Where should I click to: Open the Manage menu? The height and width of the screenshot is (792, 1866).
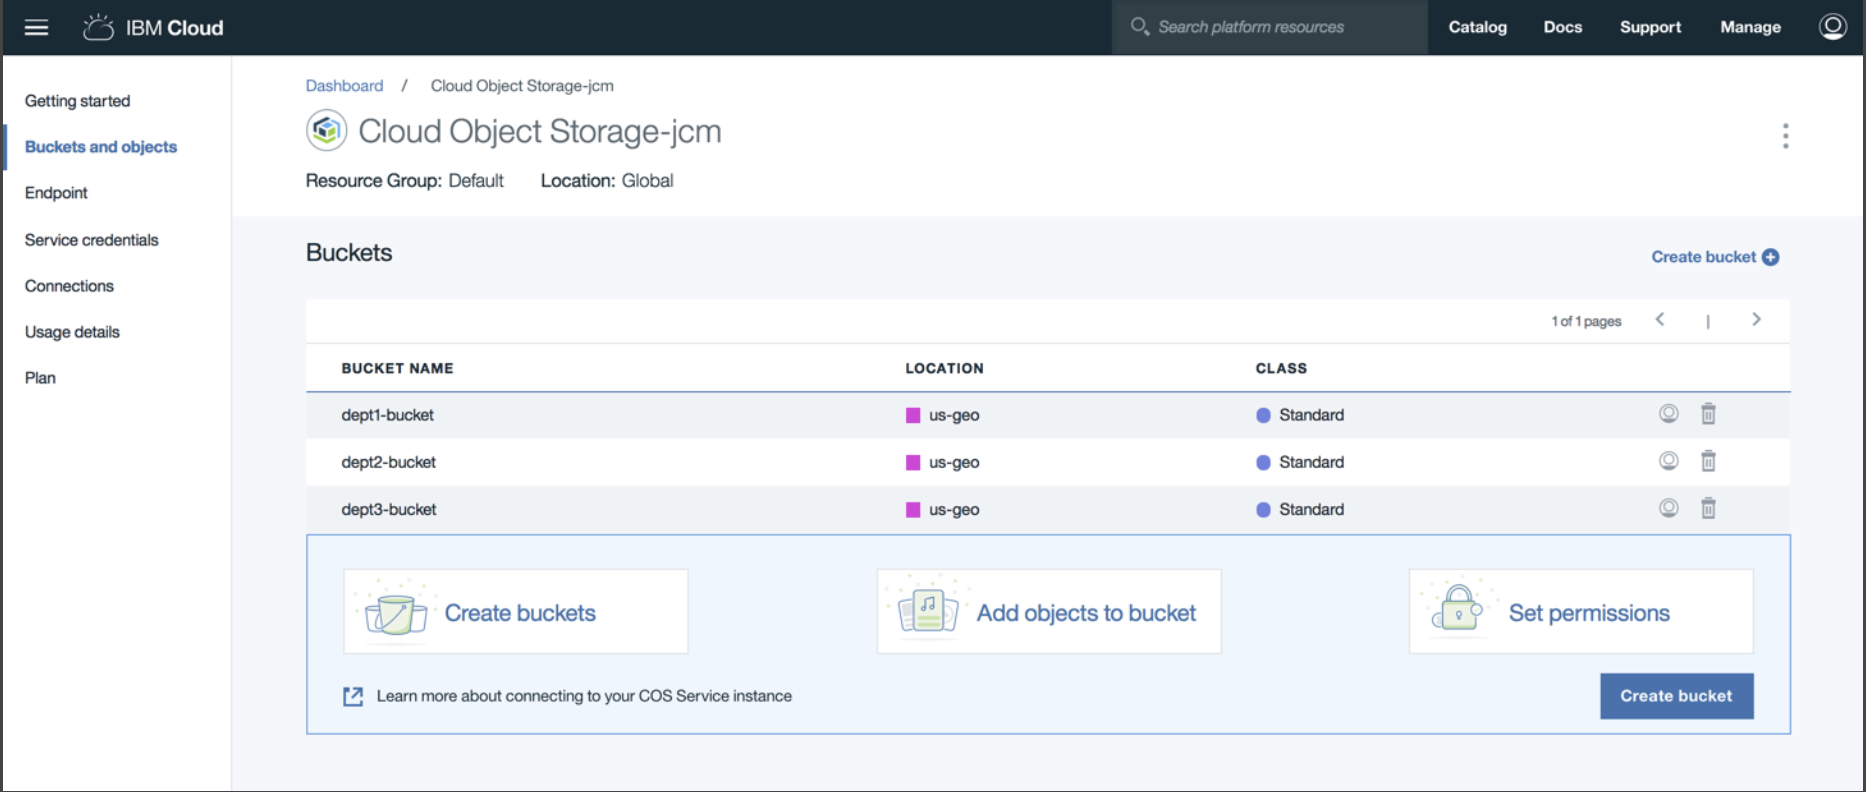[x=1750, y=27]
